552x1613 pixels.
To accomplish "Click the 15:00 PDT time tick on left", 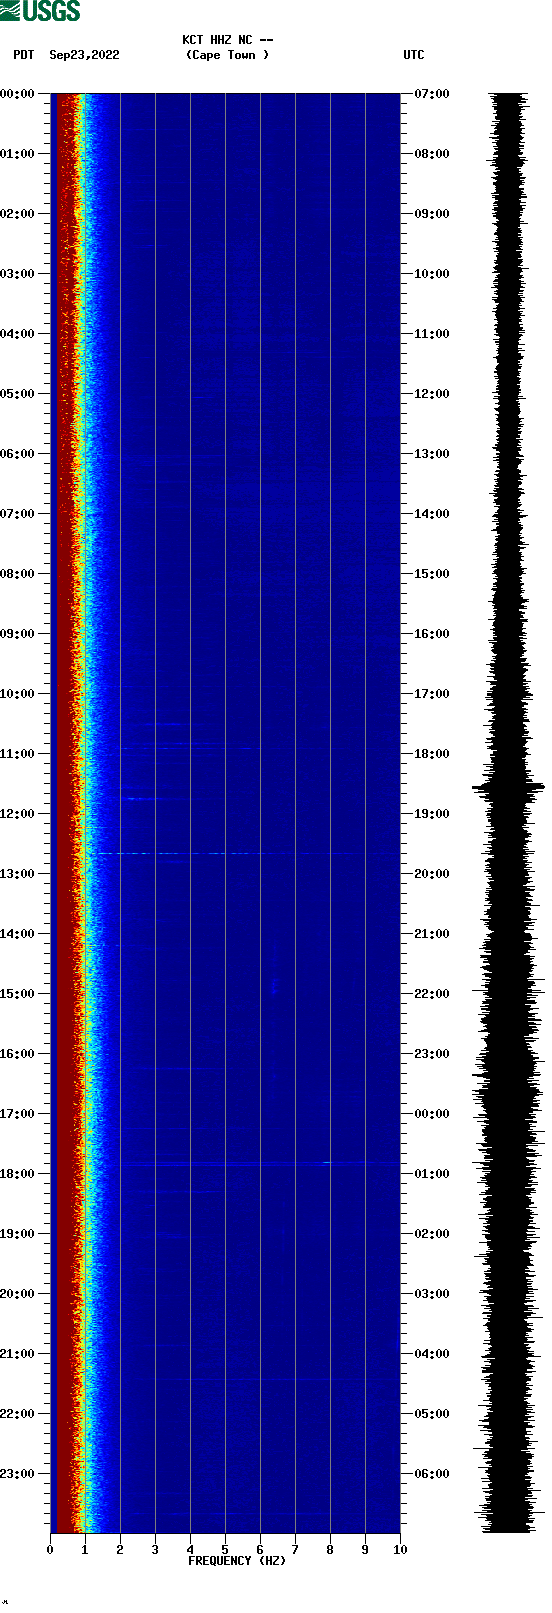I will point(17,994).
